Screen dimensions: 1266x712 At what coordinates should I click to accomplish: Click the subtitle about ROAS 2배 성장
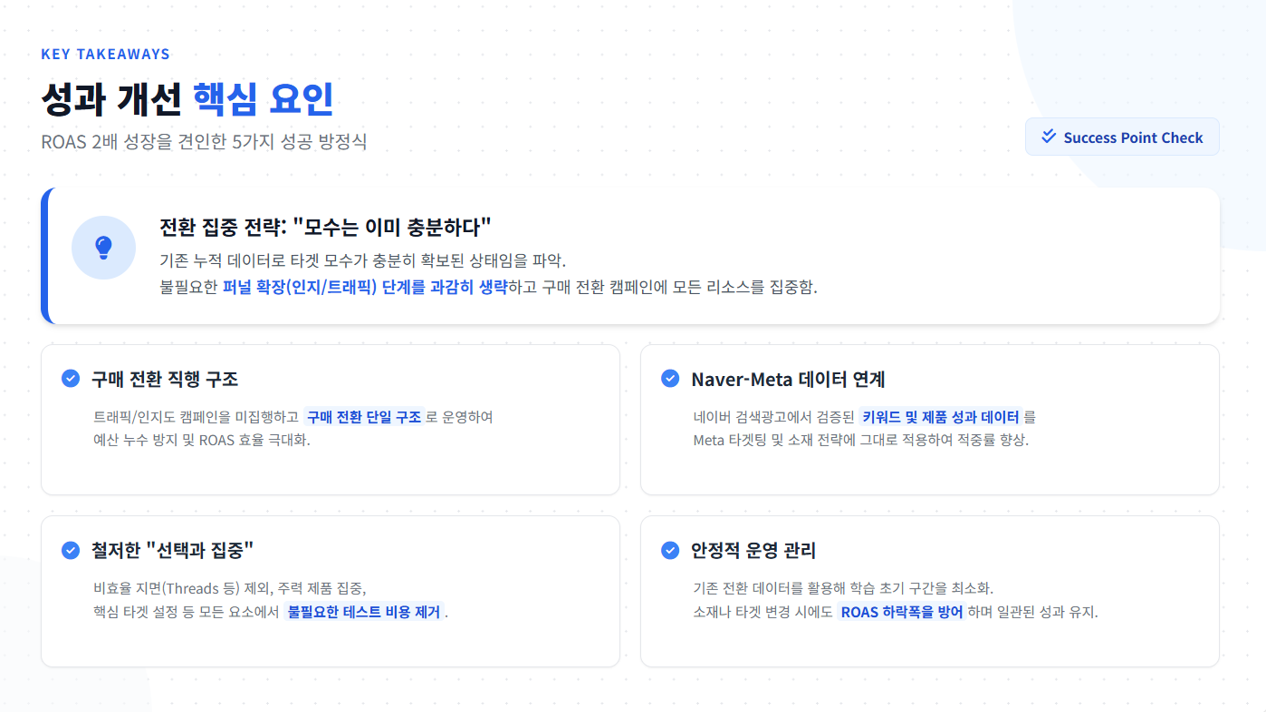(204, 142)
